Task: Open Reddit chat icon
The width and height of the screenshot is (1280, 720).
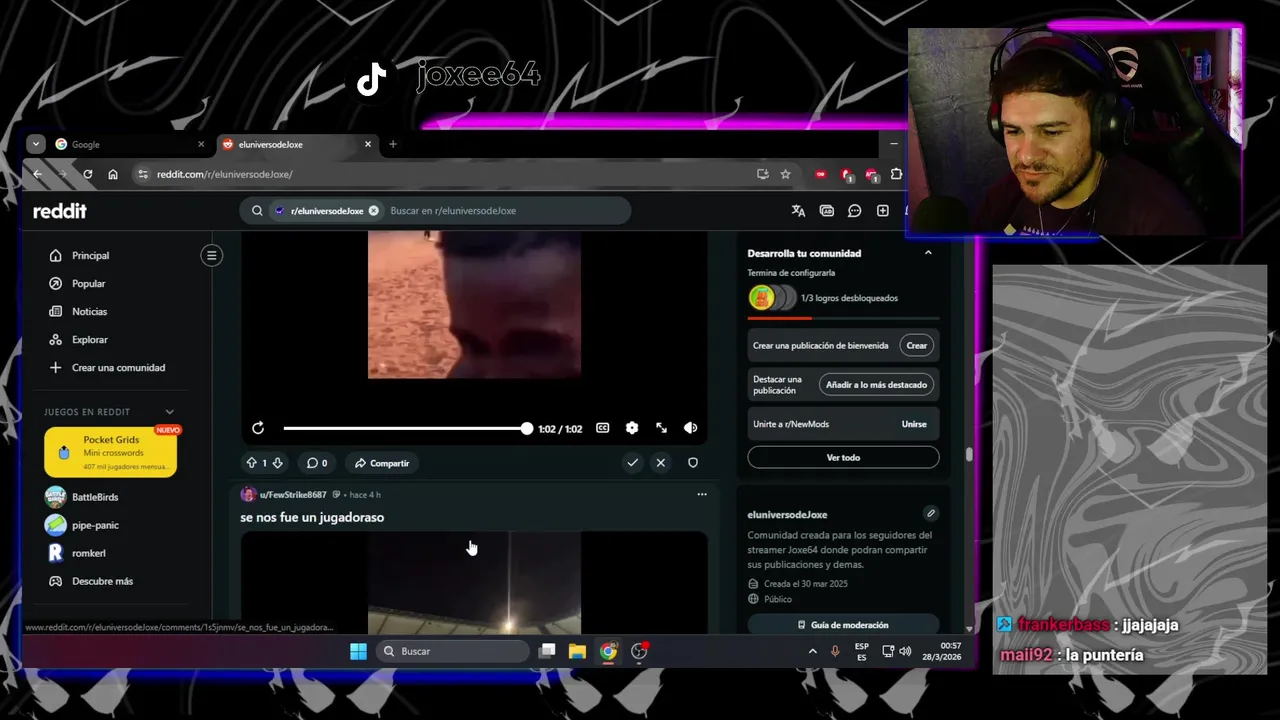Action: click(854, 211)
